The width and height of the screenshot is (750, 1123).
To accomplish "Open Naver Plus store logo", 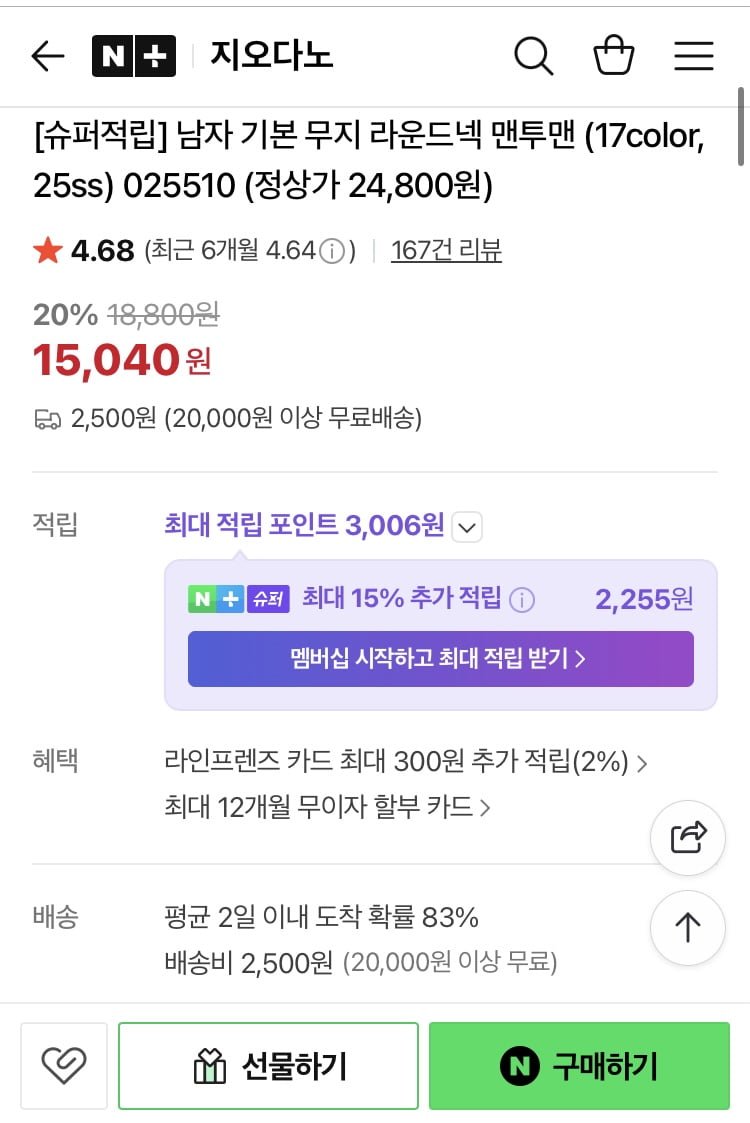I will (134, 57).
